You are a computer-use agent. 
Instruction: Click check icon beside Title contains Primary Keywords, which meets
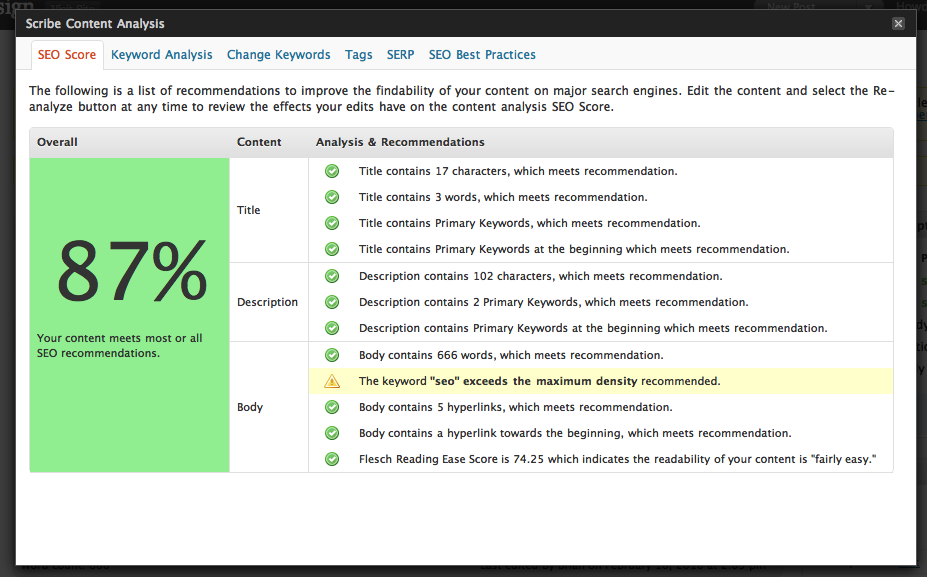click(x=332, y=223)
